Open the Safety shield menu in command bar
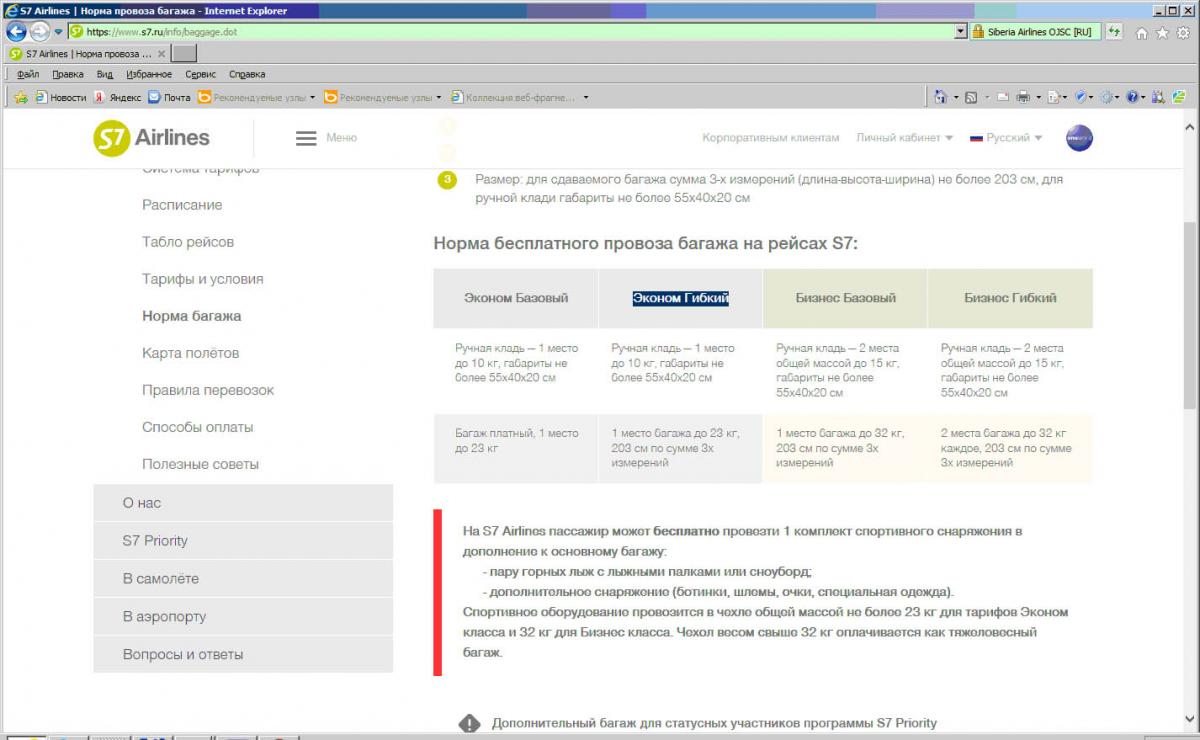1200x740 pixels. [x=1084, y=97]
